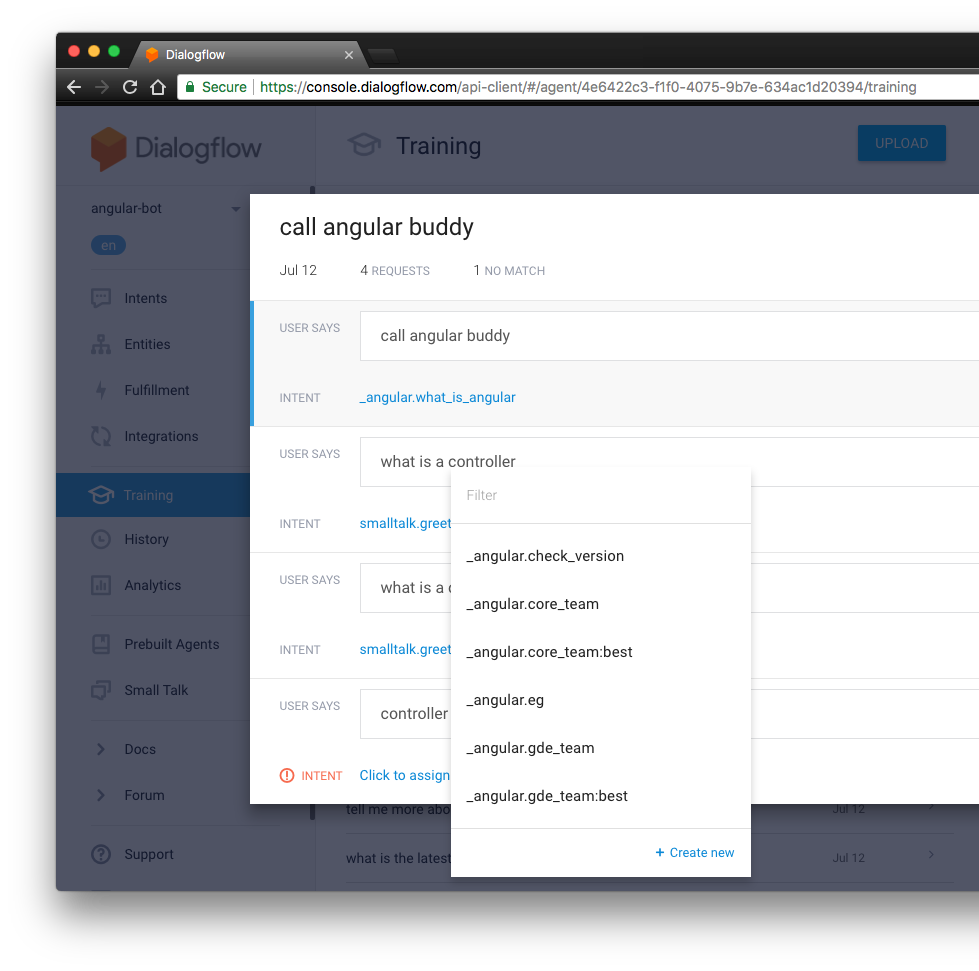Open the Intents menu item
The height and width of the screenshot is (971, 979).
145,298
